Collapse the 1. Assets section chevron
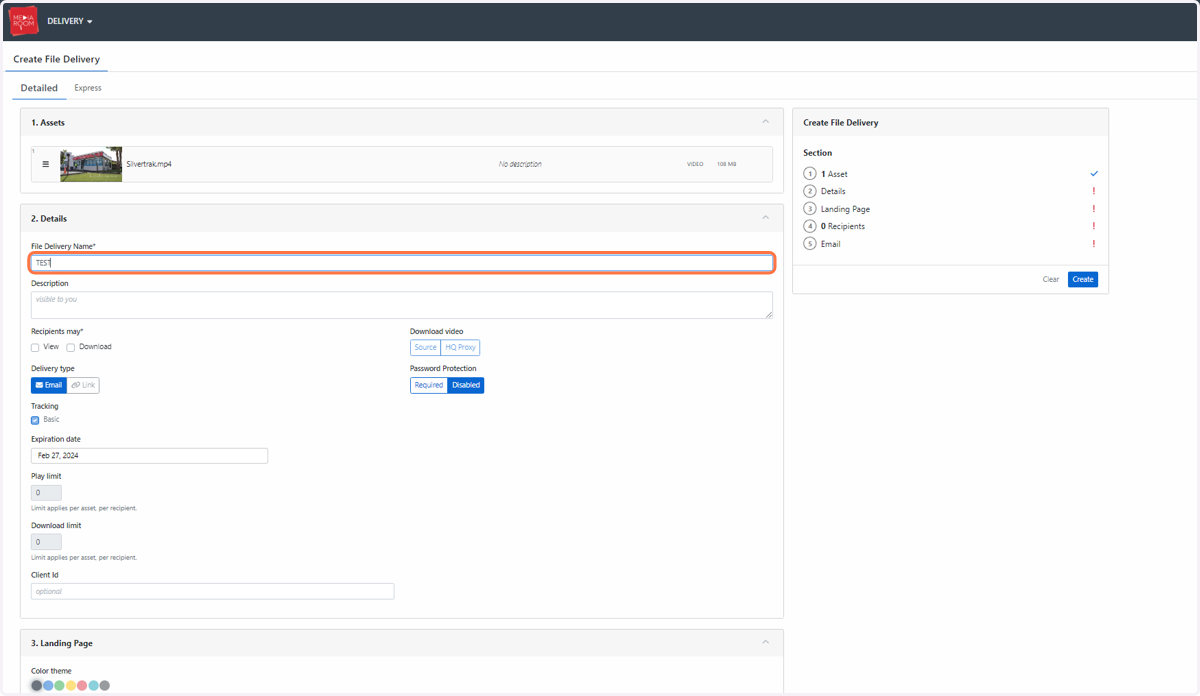 coord(766,122)
